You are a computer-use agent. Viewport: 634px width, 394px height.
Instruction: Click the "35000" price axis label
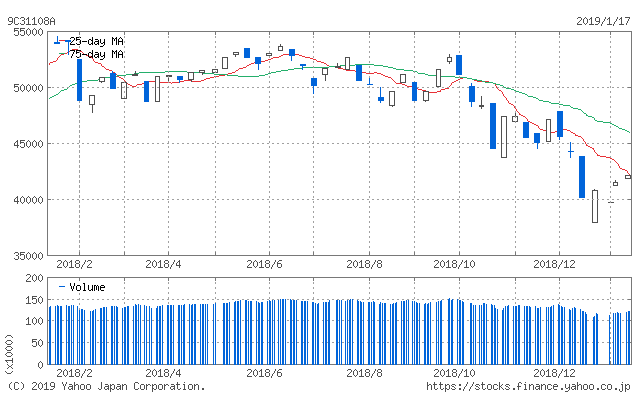click(x=28, y=256)
